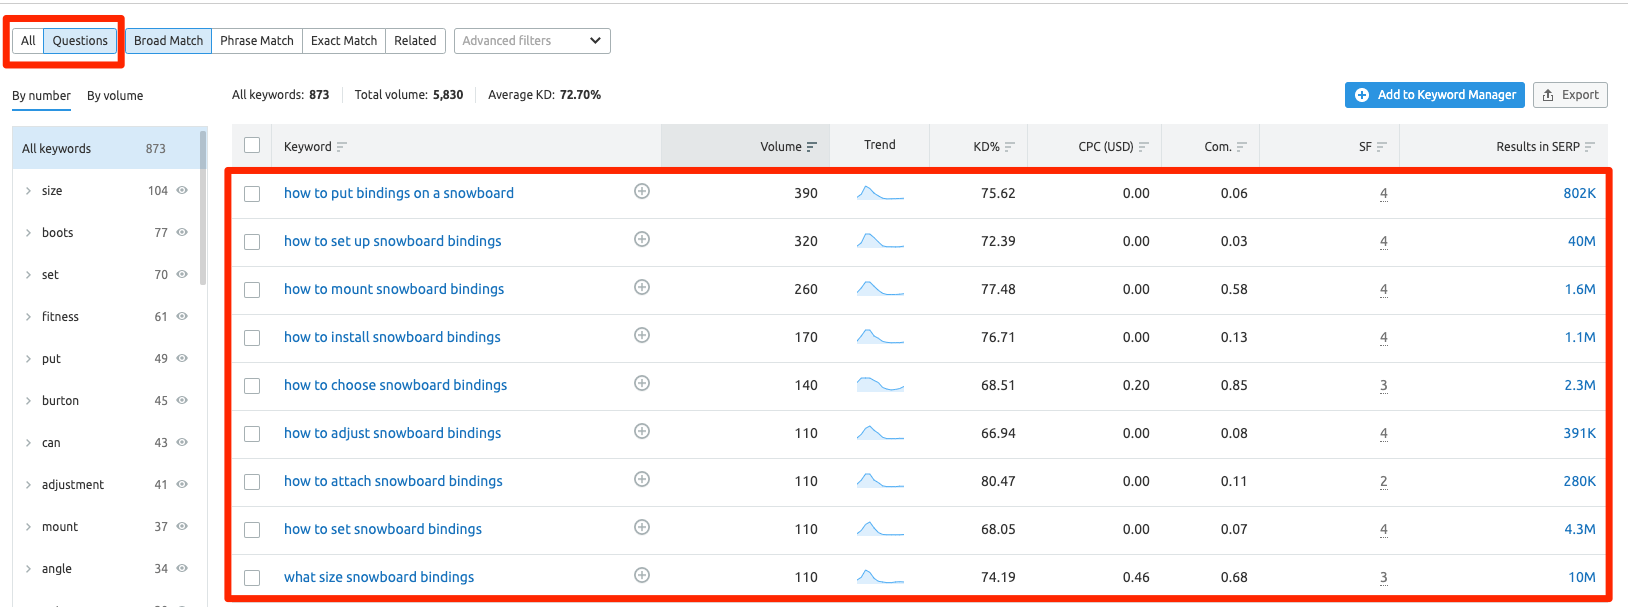This screenshot has width=1628, height=607.
Task: Check box for 'how to adjust snowboard bindings'
Action: [x=252, y=434]
